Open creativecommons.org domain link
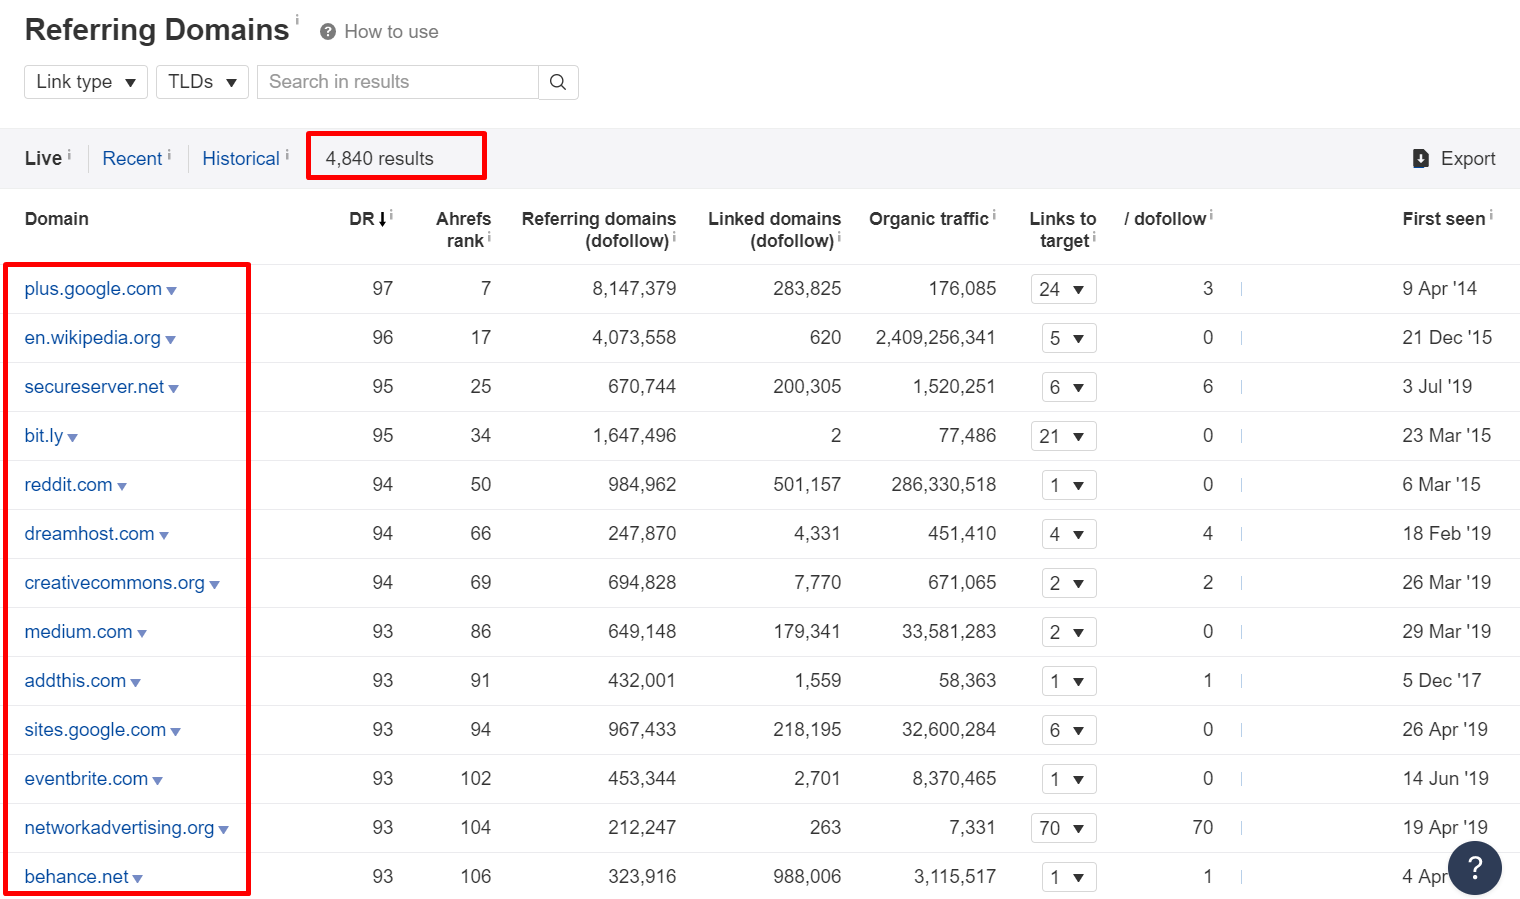Screen dimensions: 1520x899 tap(114, 583)
